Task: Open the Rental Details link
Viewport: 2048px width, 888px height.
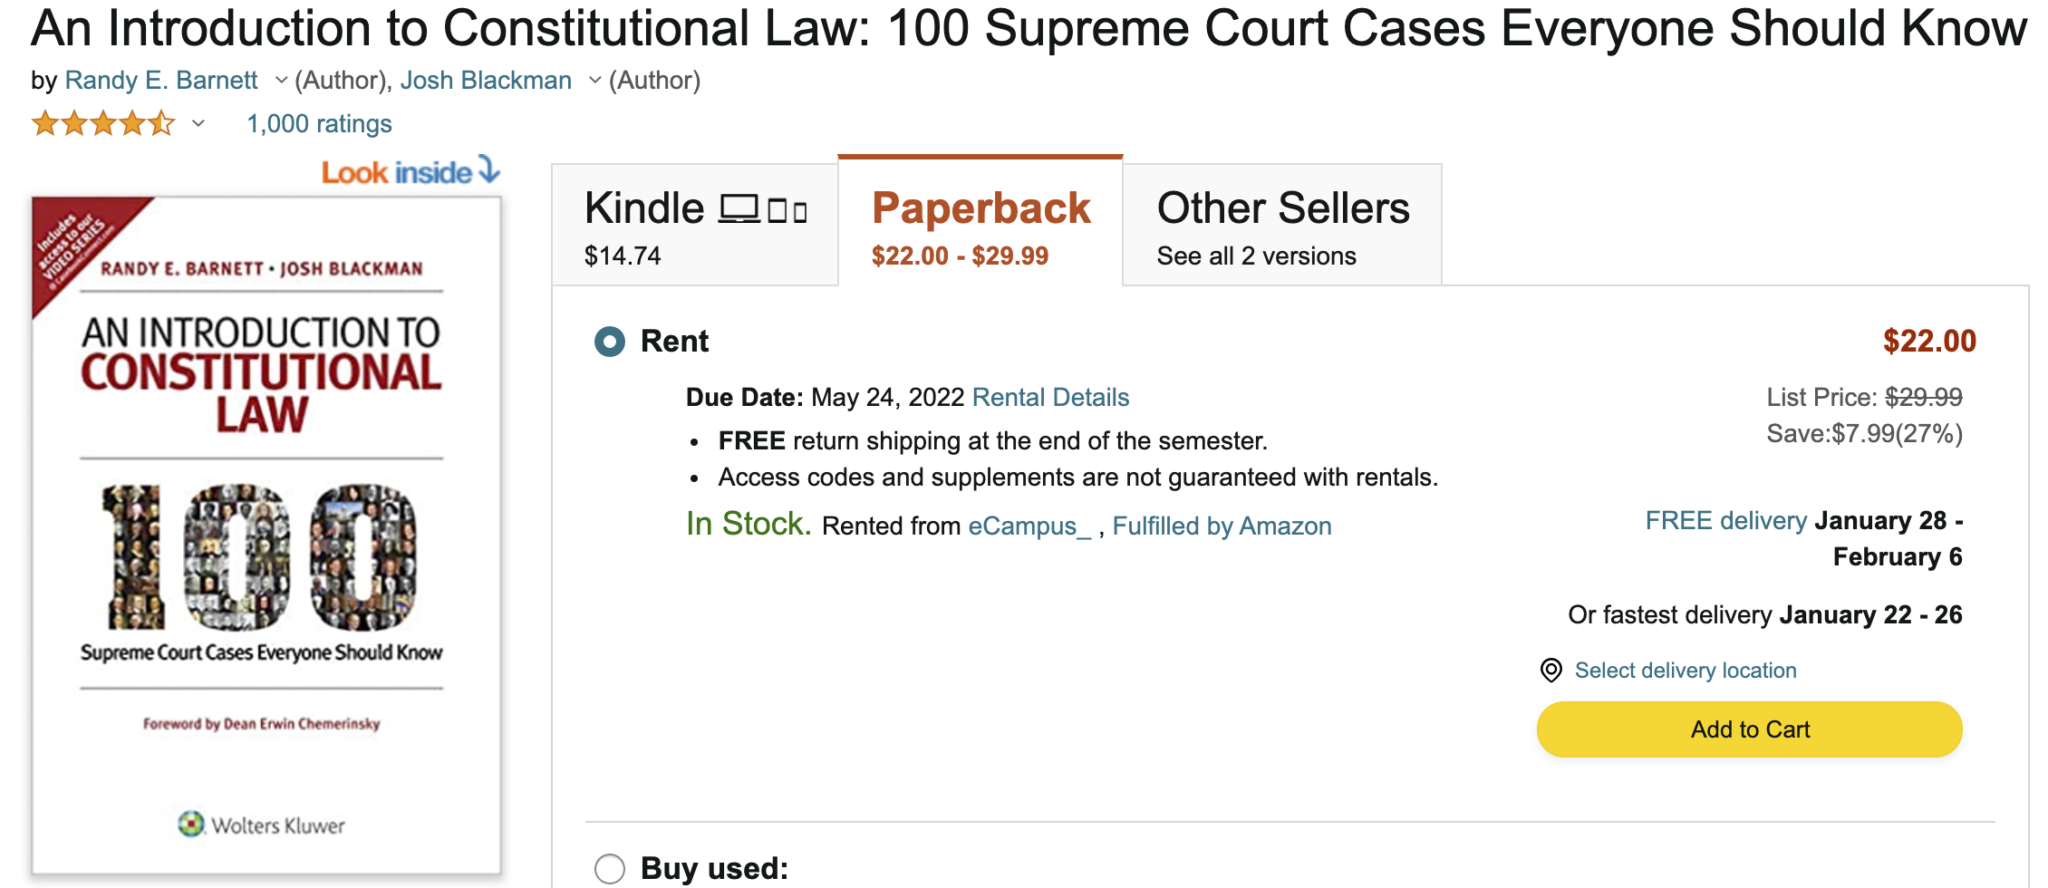Action: pos(1050,398)
